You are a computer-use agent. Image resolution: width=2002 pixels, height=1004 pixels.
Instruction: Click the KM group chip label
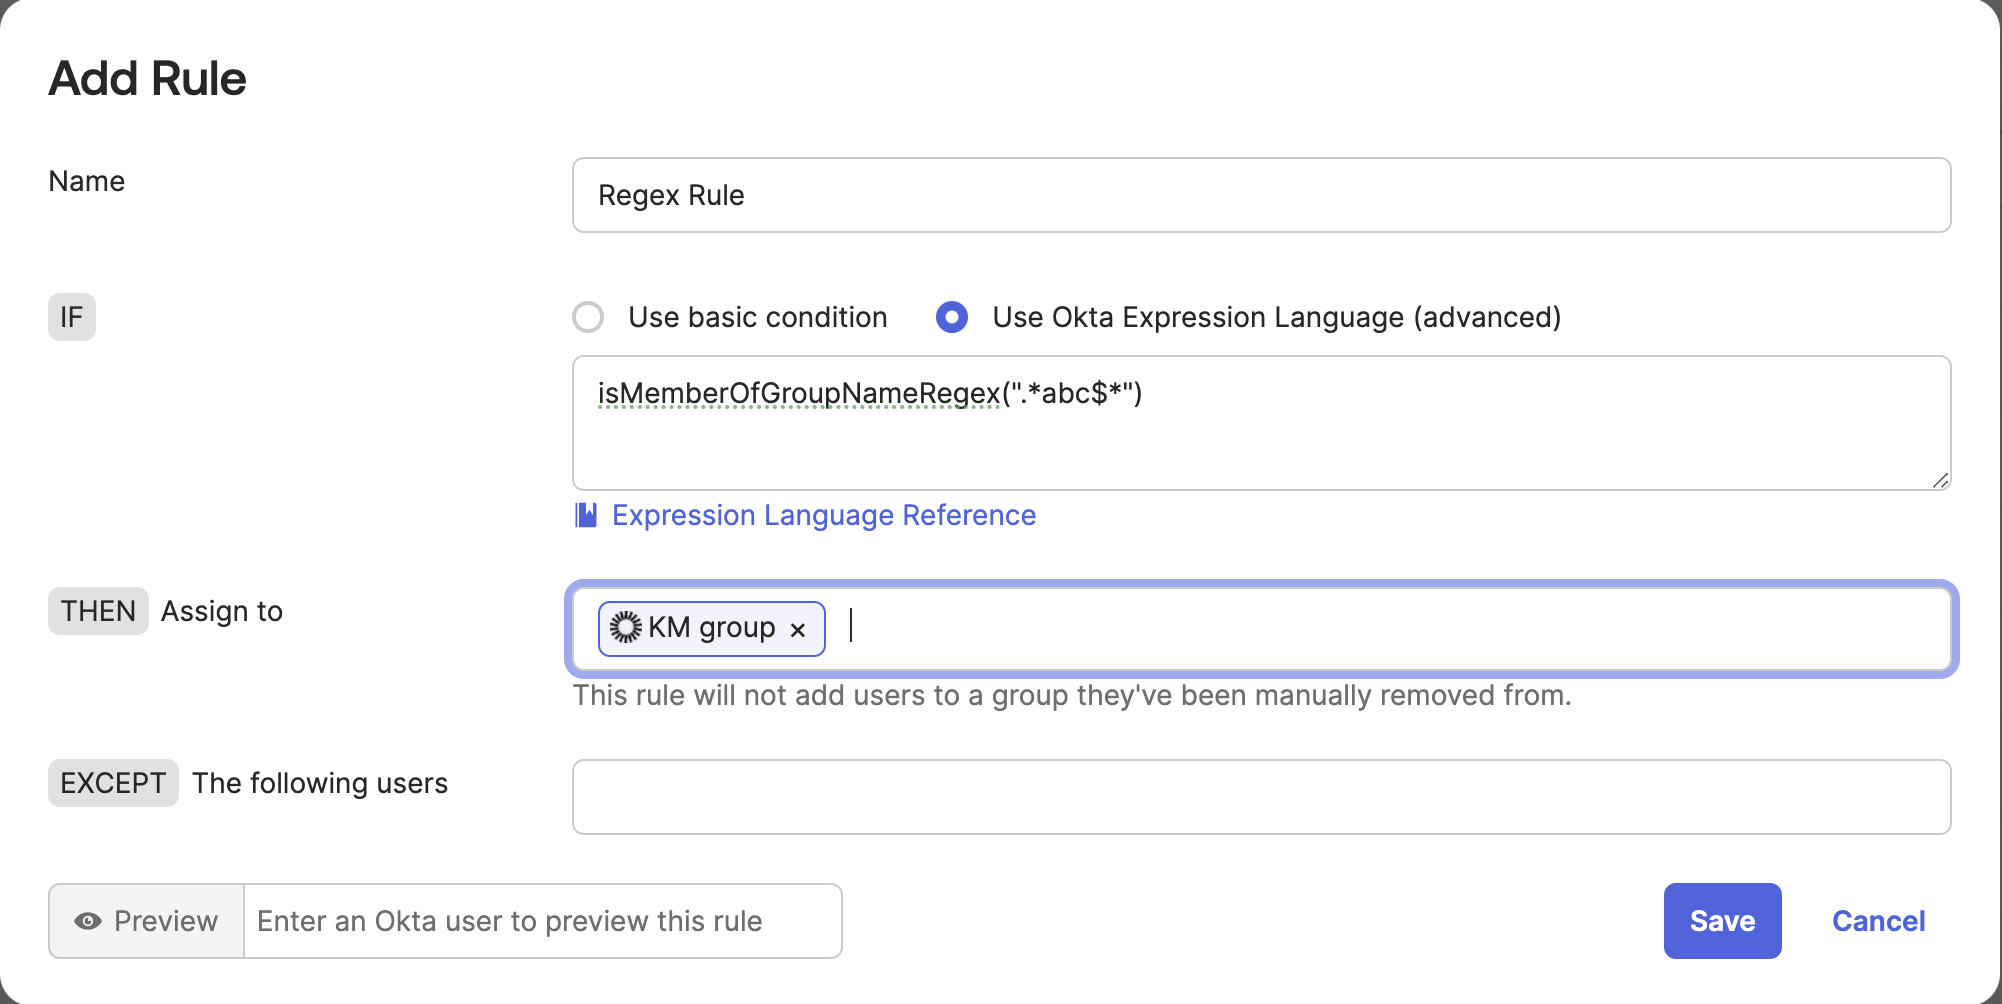[712, 628]
